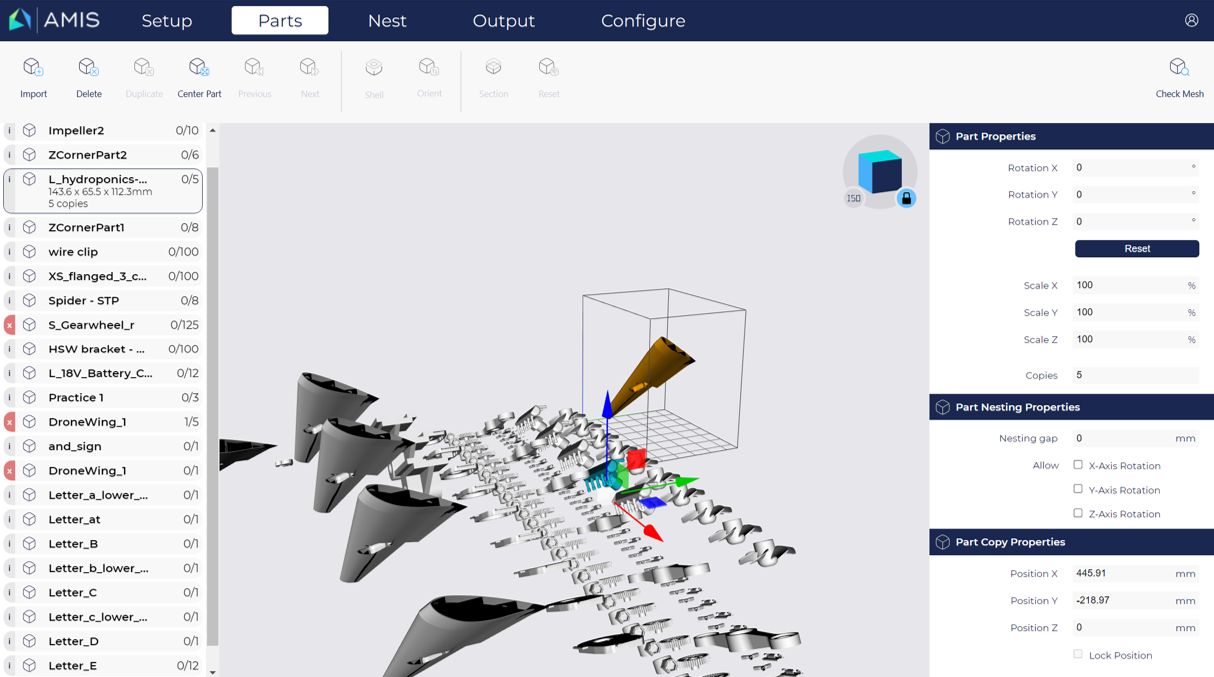Toggle the view cube lock icon
1214x677 pixels.
click(x=906, y=198)
